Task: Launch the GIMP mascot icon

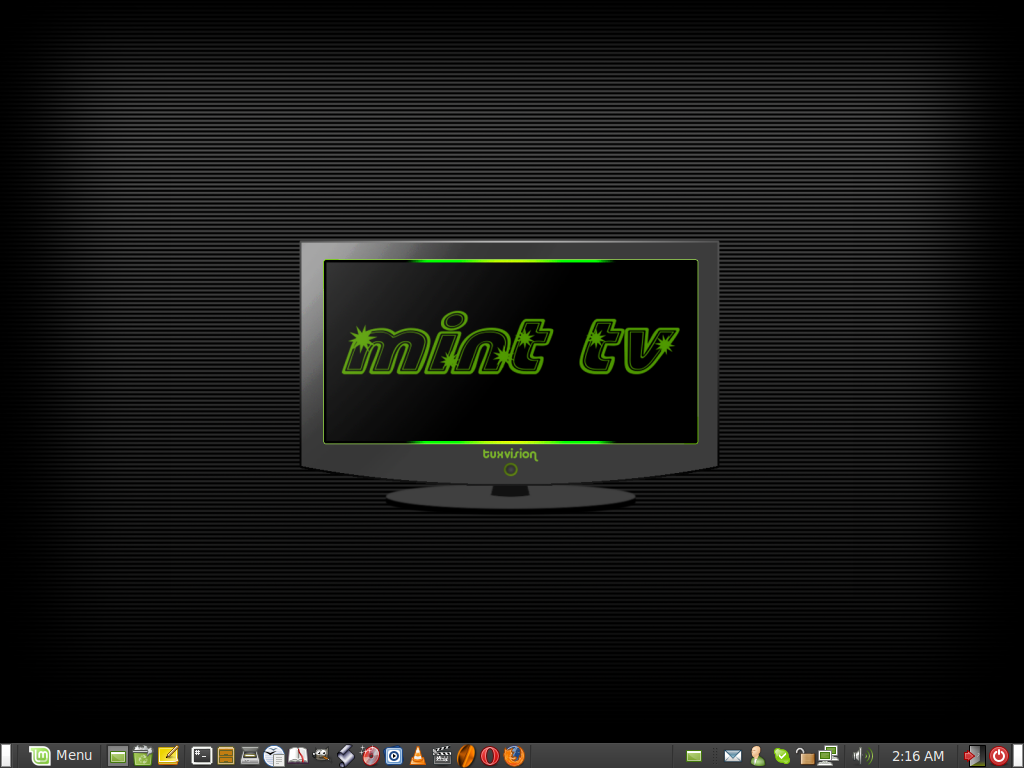Action: (321, 756)
